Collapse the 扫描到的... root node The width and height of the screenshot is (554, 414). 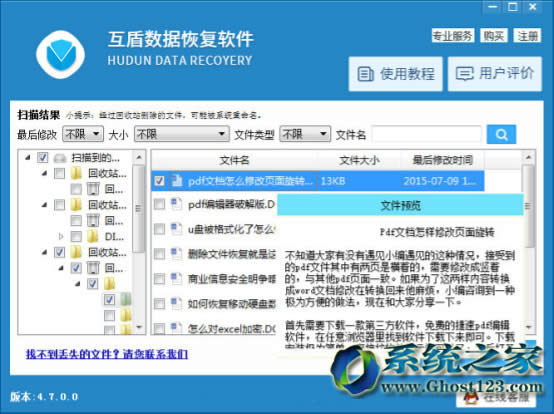click(x=28, y=158)
